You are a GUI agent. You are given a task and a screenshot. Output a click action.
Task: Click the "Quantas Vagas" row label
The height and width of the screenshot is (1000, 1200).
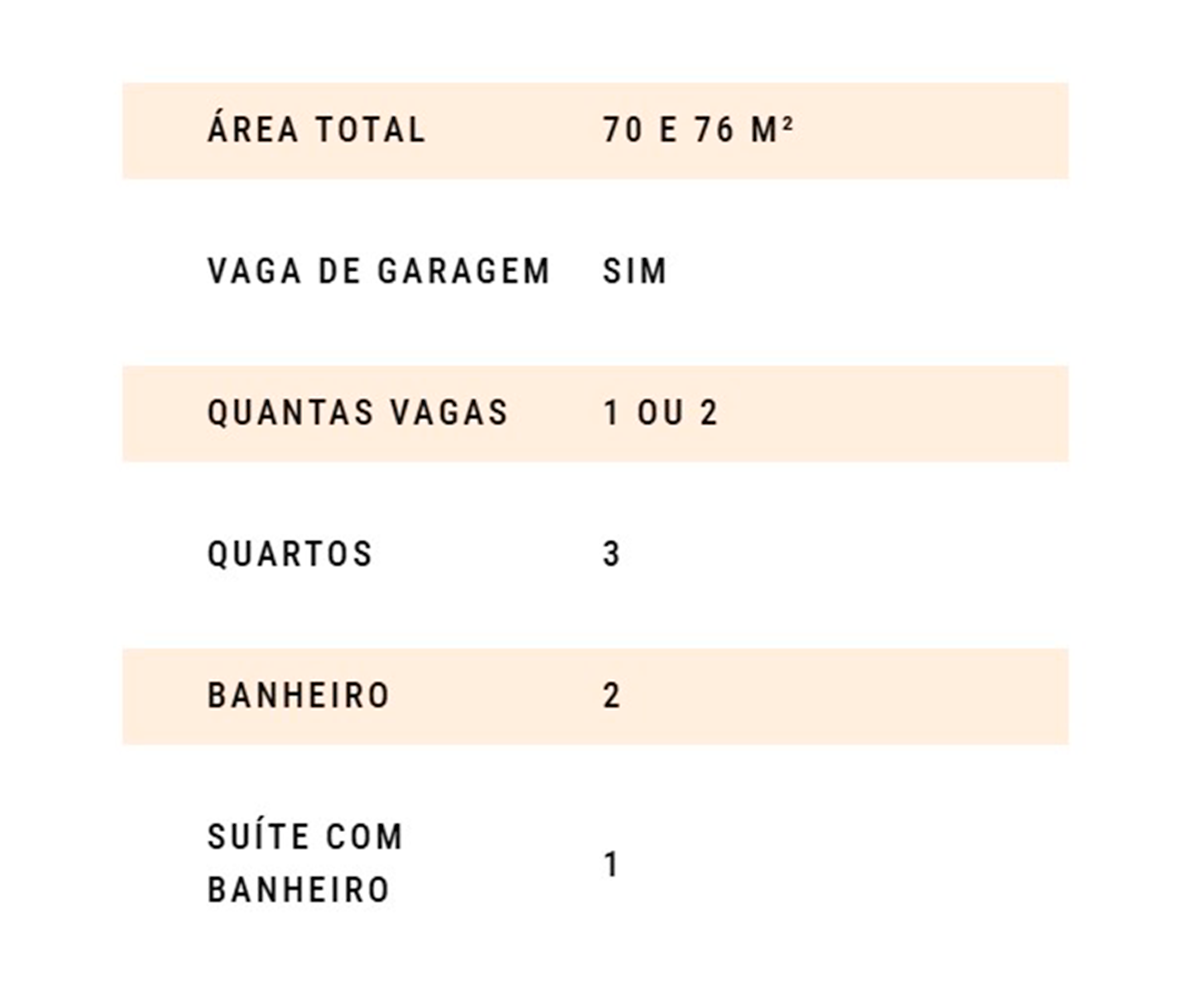tap(357, 413)
